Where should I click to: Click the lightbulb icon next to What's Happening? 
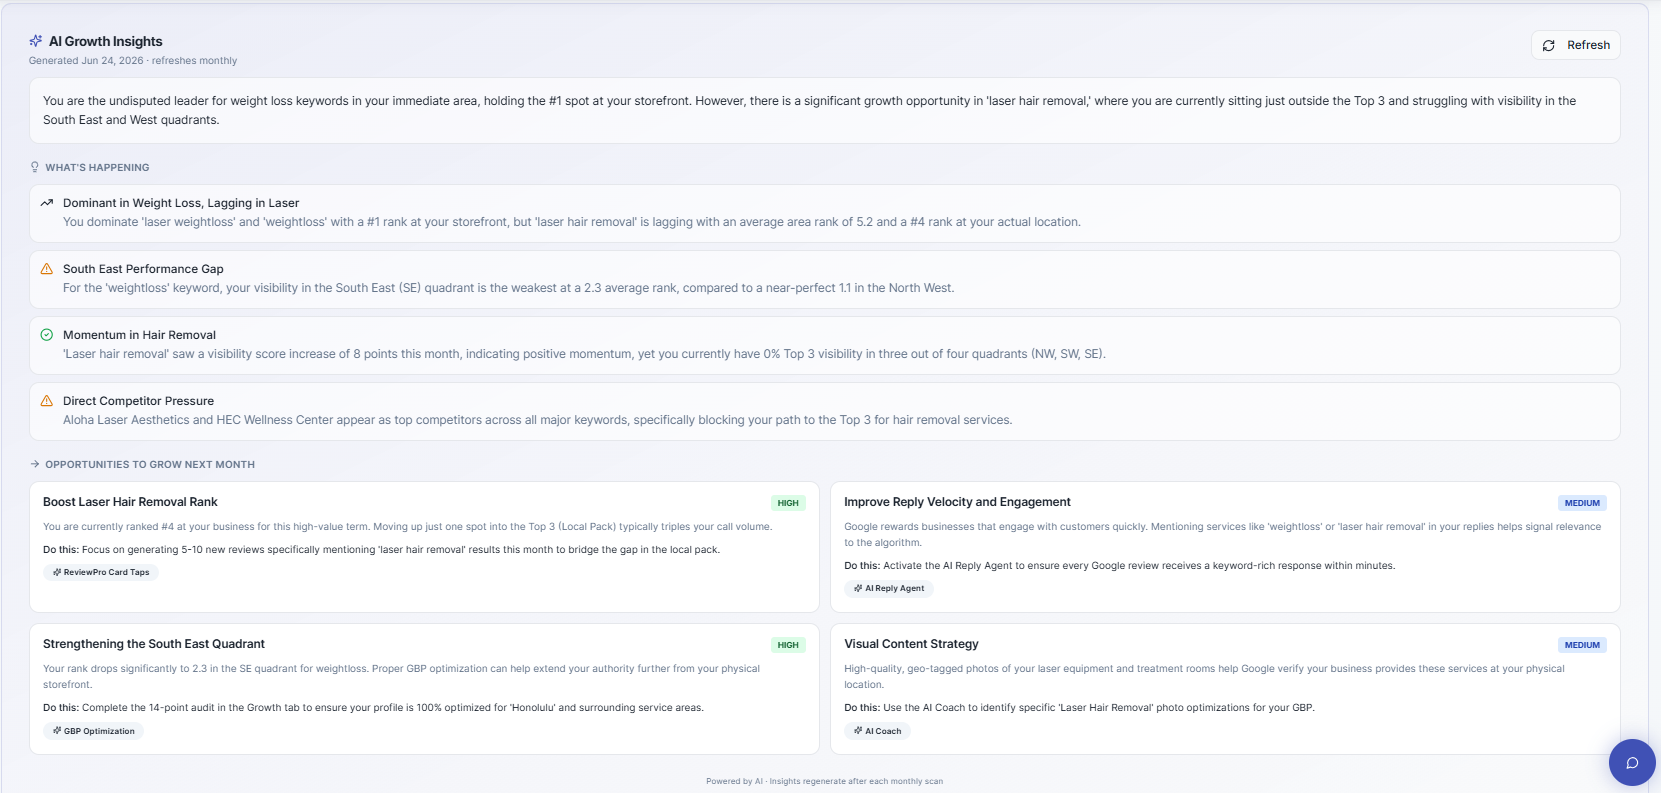35,167
